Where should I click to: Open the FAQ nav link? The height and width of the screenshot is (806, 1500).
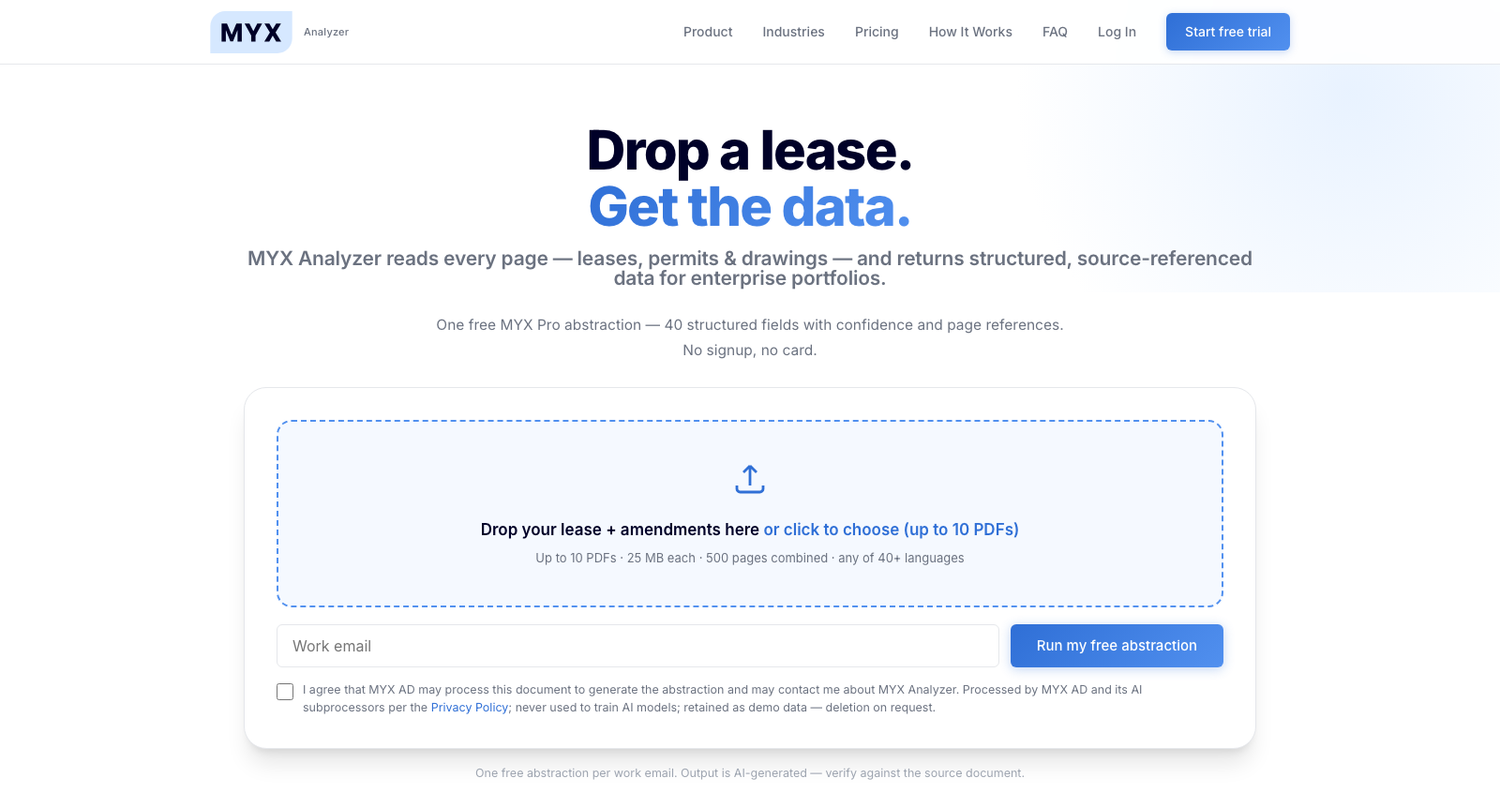point(1055,32)
